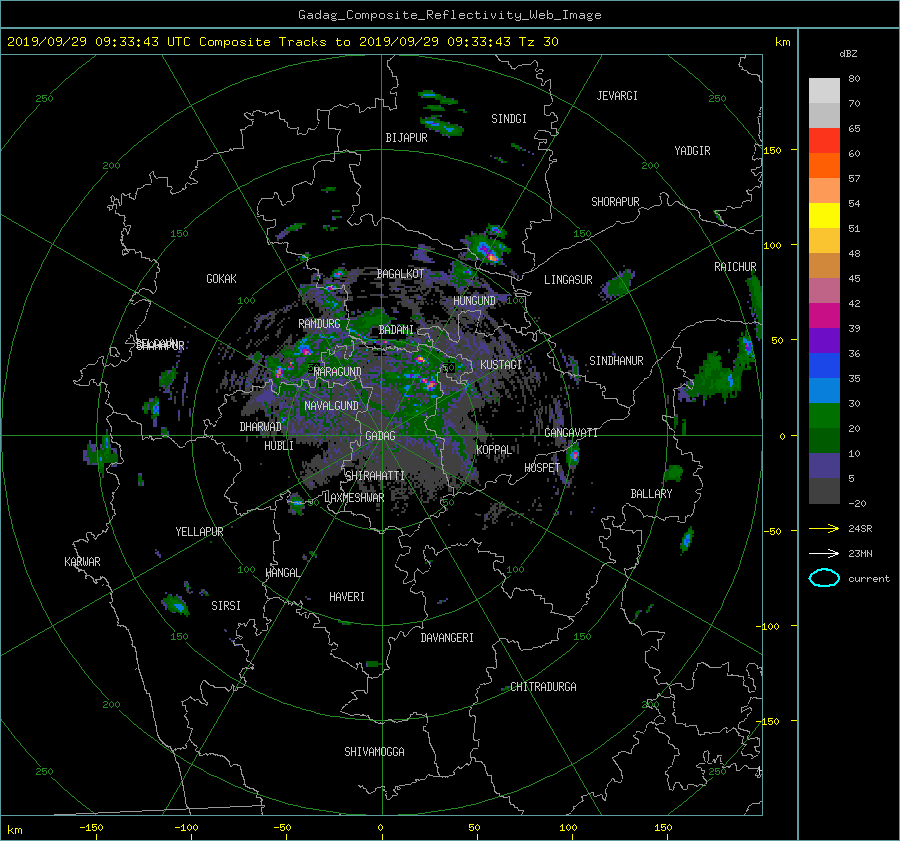Pick the red 60-65 dBZ legend swatch
900x841 pixels.
click(824, 141)
